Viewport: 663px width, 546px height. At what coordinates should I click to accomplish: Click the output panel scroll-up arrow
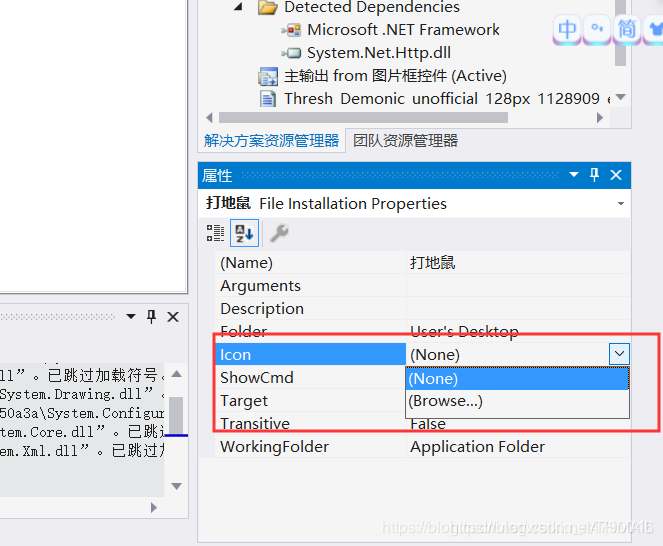[x=177, y=374]
